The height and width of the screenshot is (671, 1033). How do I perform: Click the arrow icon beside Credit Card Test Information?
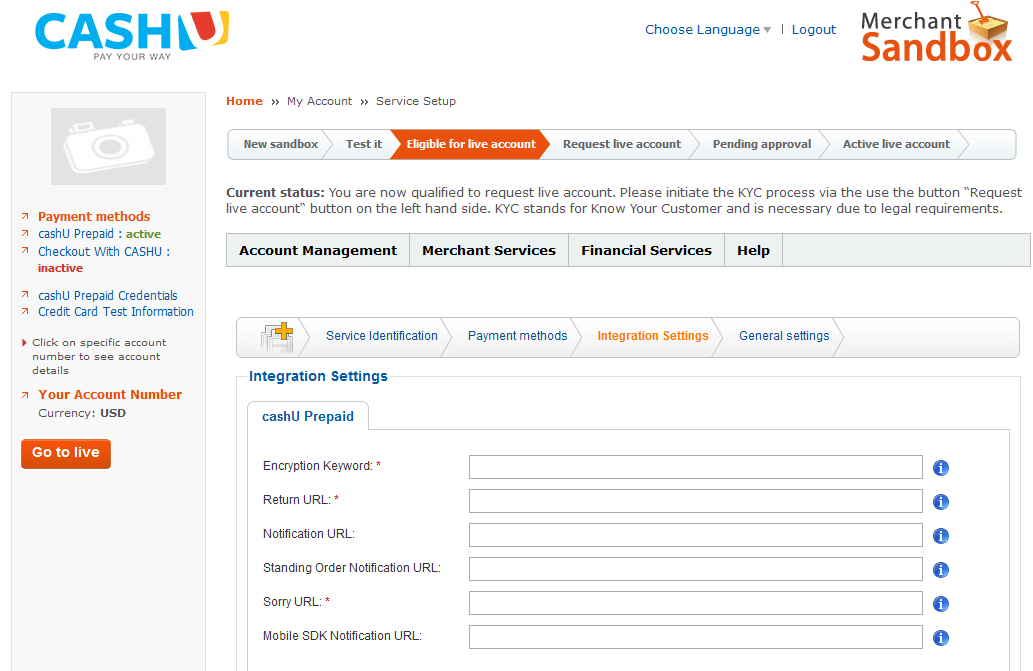(25, 311)
